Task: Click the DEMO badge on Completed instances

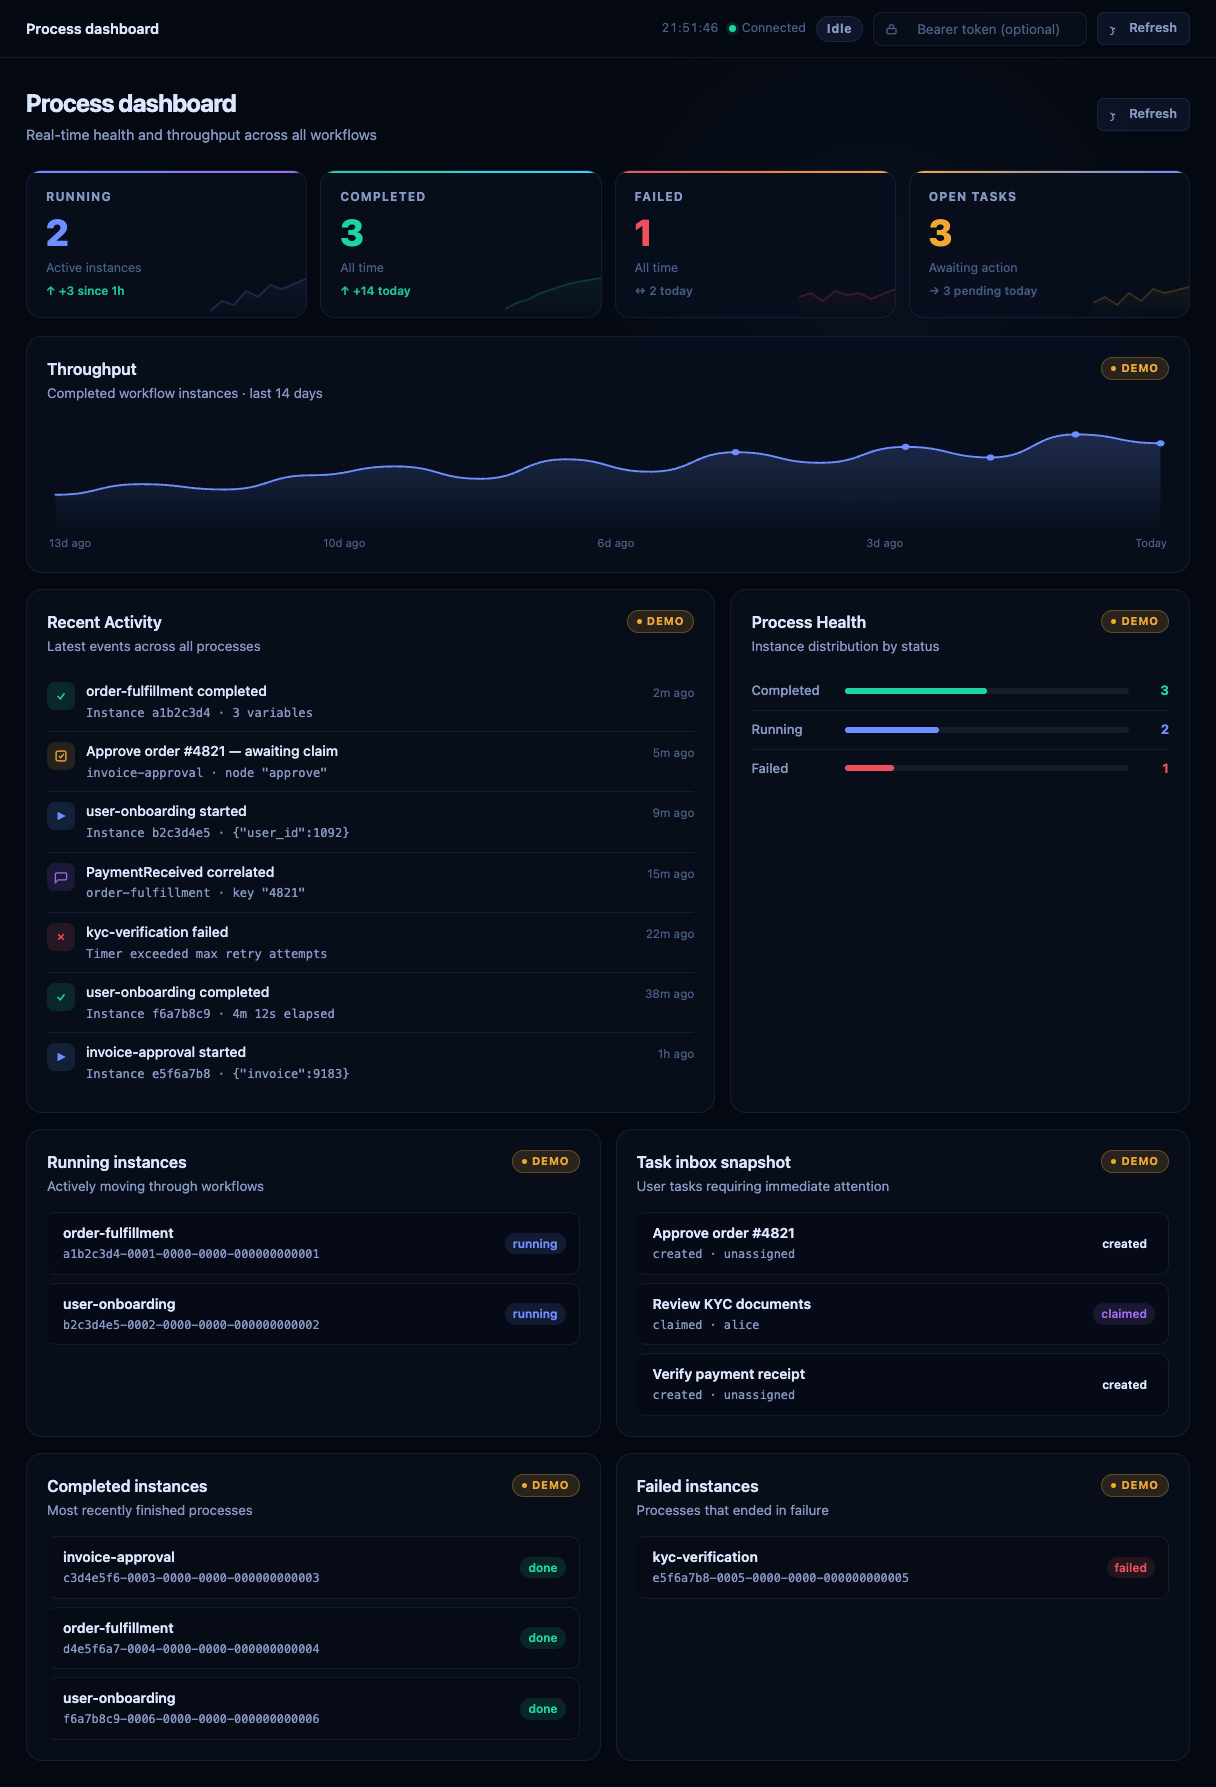Action: click(x=546, y=1485)
